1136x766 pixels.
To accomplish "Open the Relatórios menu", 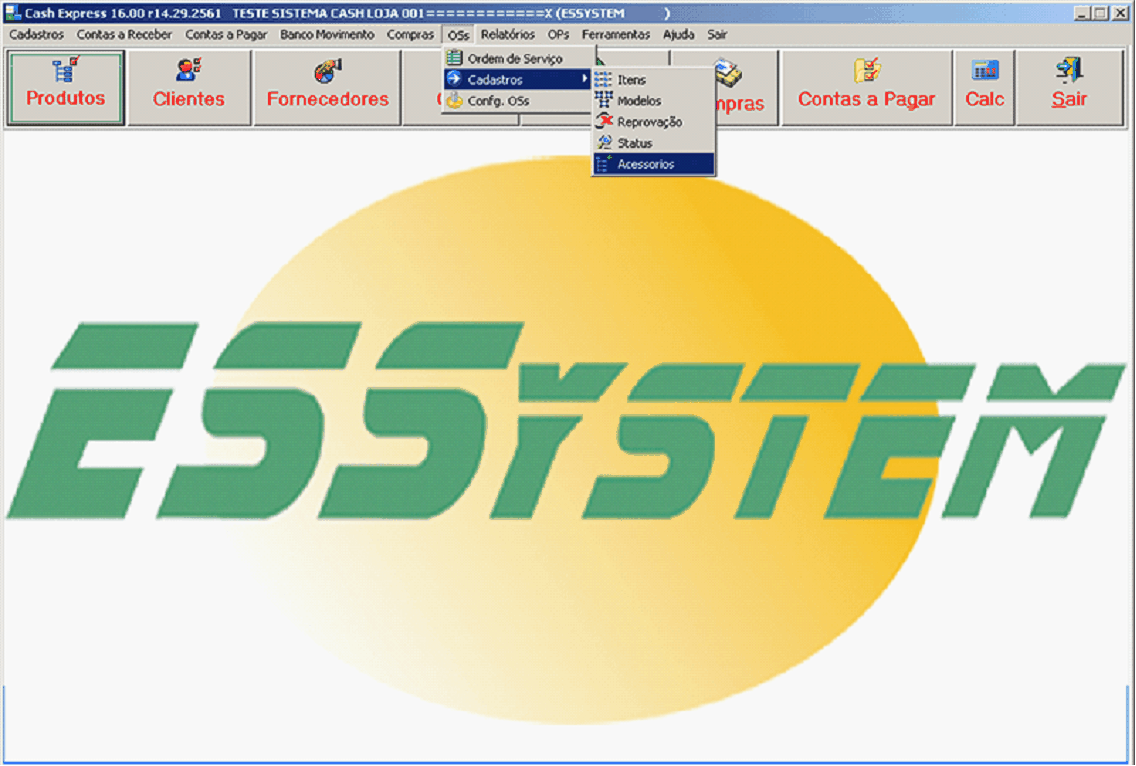I will (508, 34).
